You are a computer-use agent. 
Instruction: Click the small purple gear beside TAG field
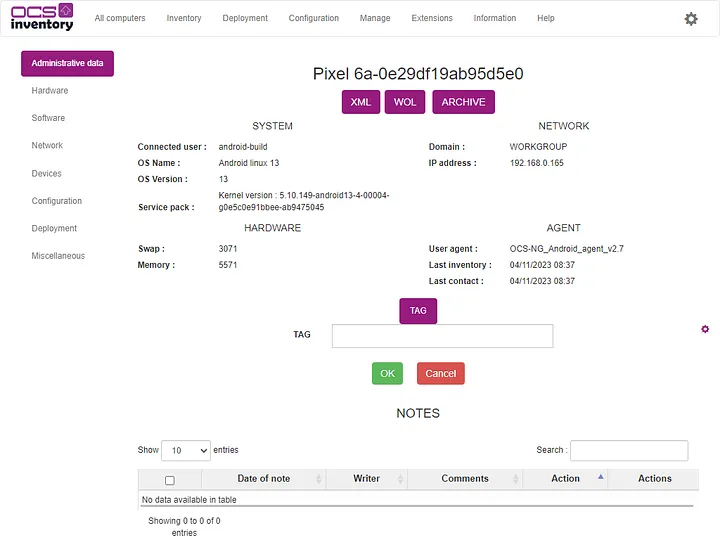pyautogui.click(x=705, y=329)
